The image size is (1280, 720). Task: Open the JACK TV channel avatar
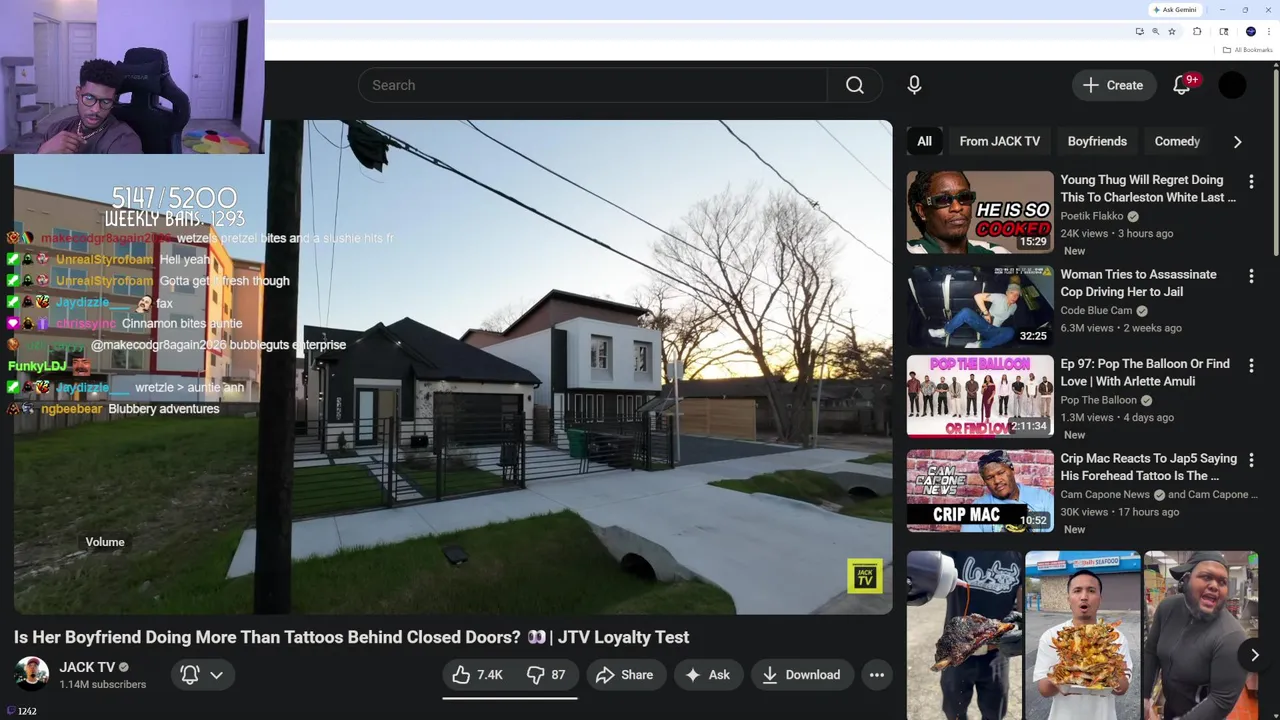[31, 674]
